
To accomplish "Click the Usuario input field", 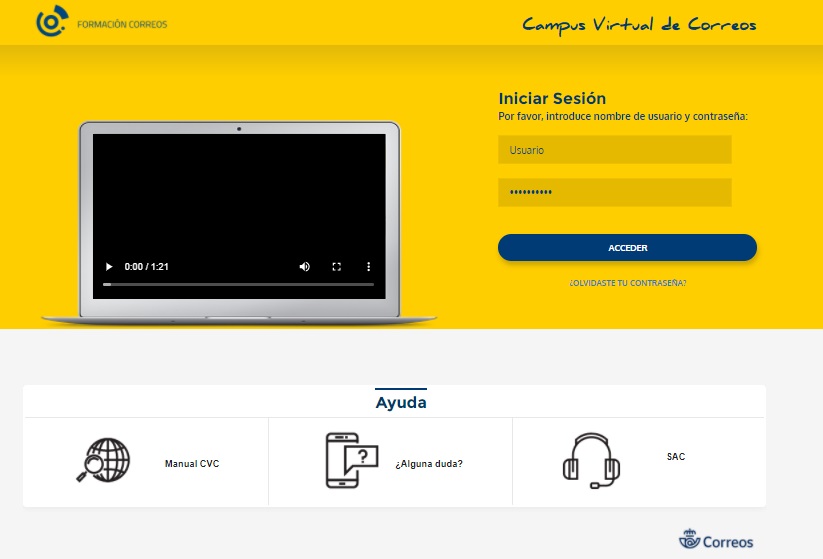I will tap(614, 150).
